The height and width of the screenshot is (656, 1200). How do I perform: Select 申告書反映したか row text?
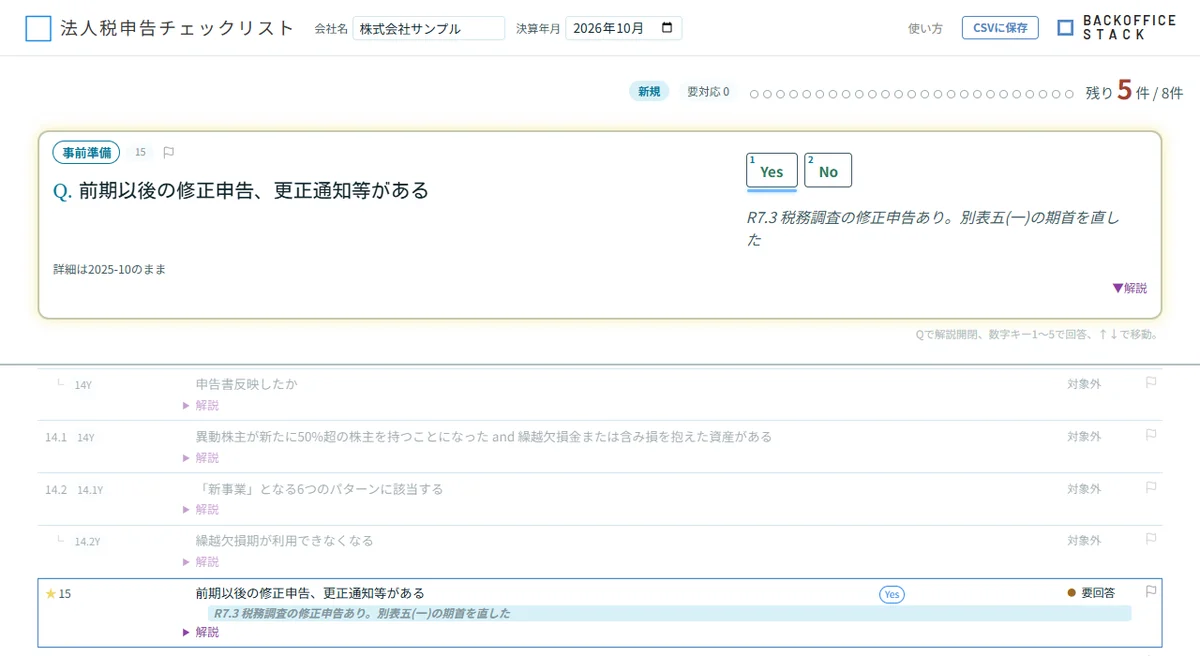click(247, 384)
